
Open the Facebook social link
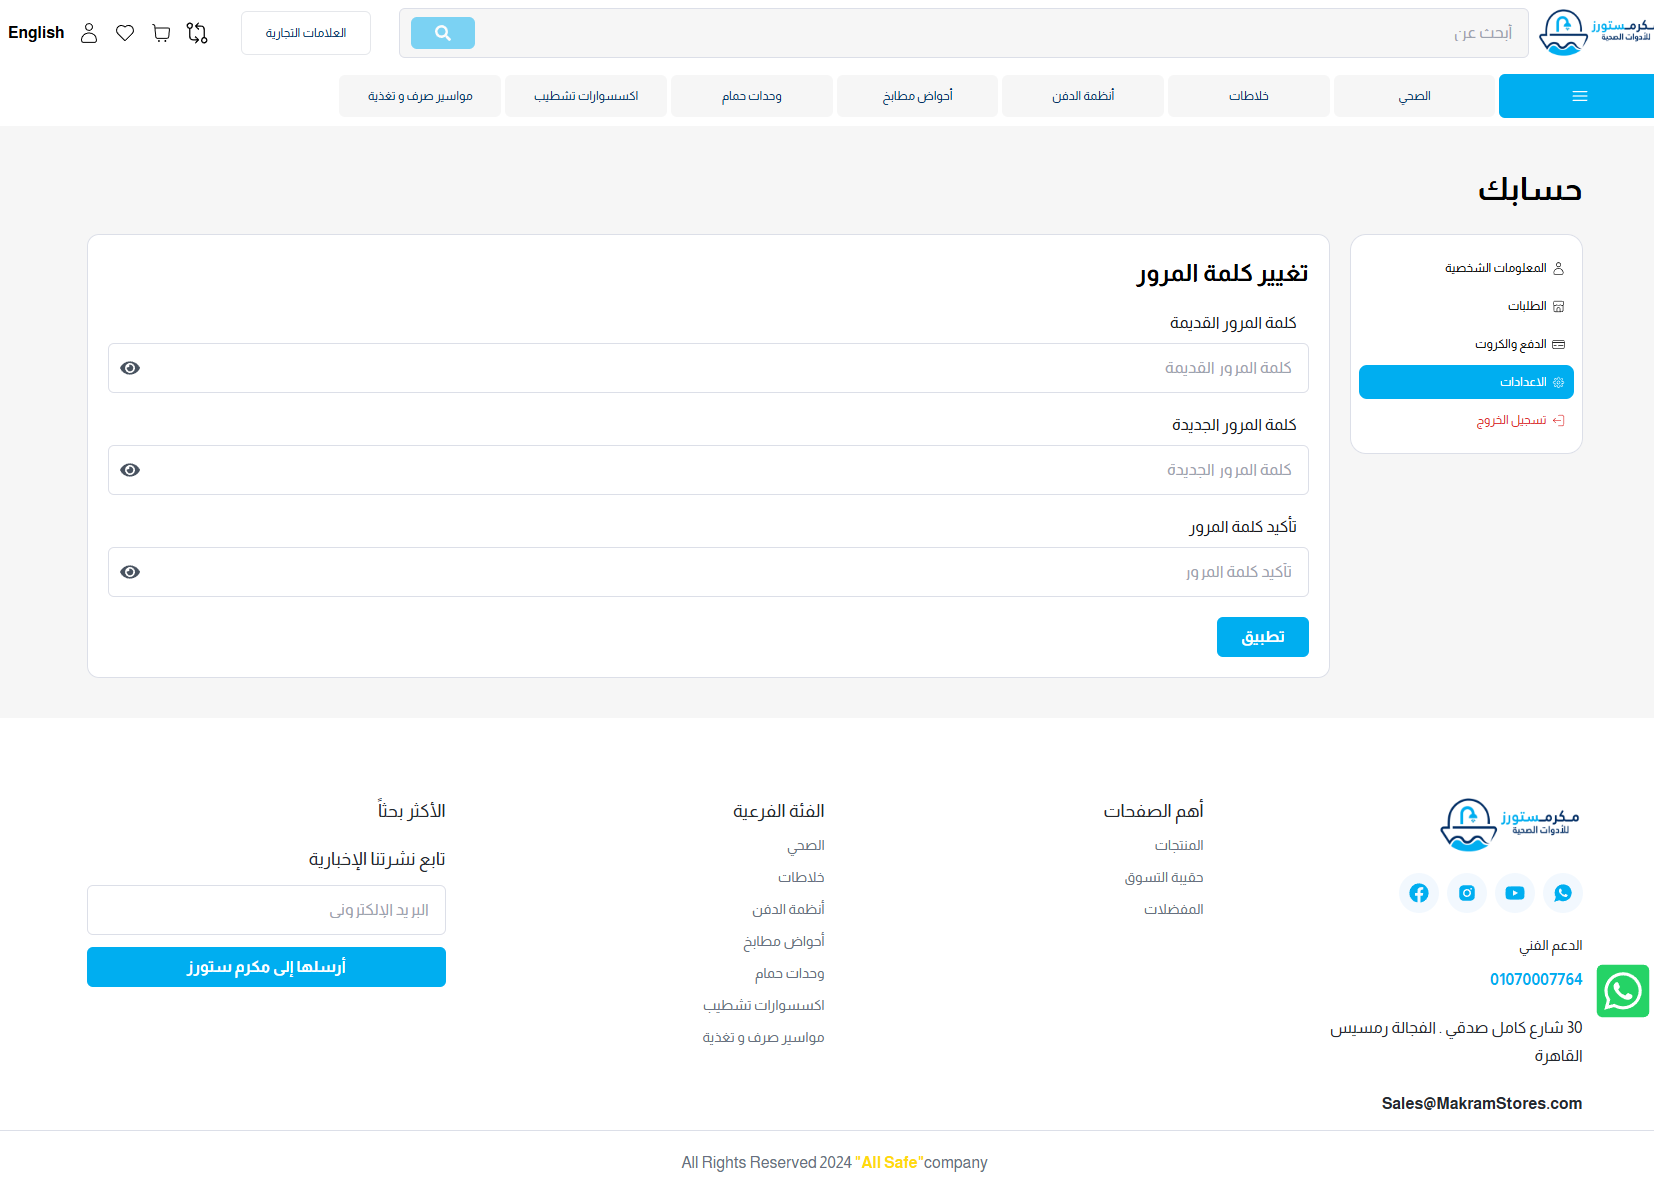(x=1418, y=893)
